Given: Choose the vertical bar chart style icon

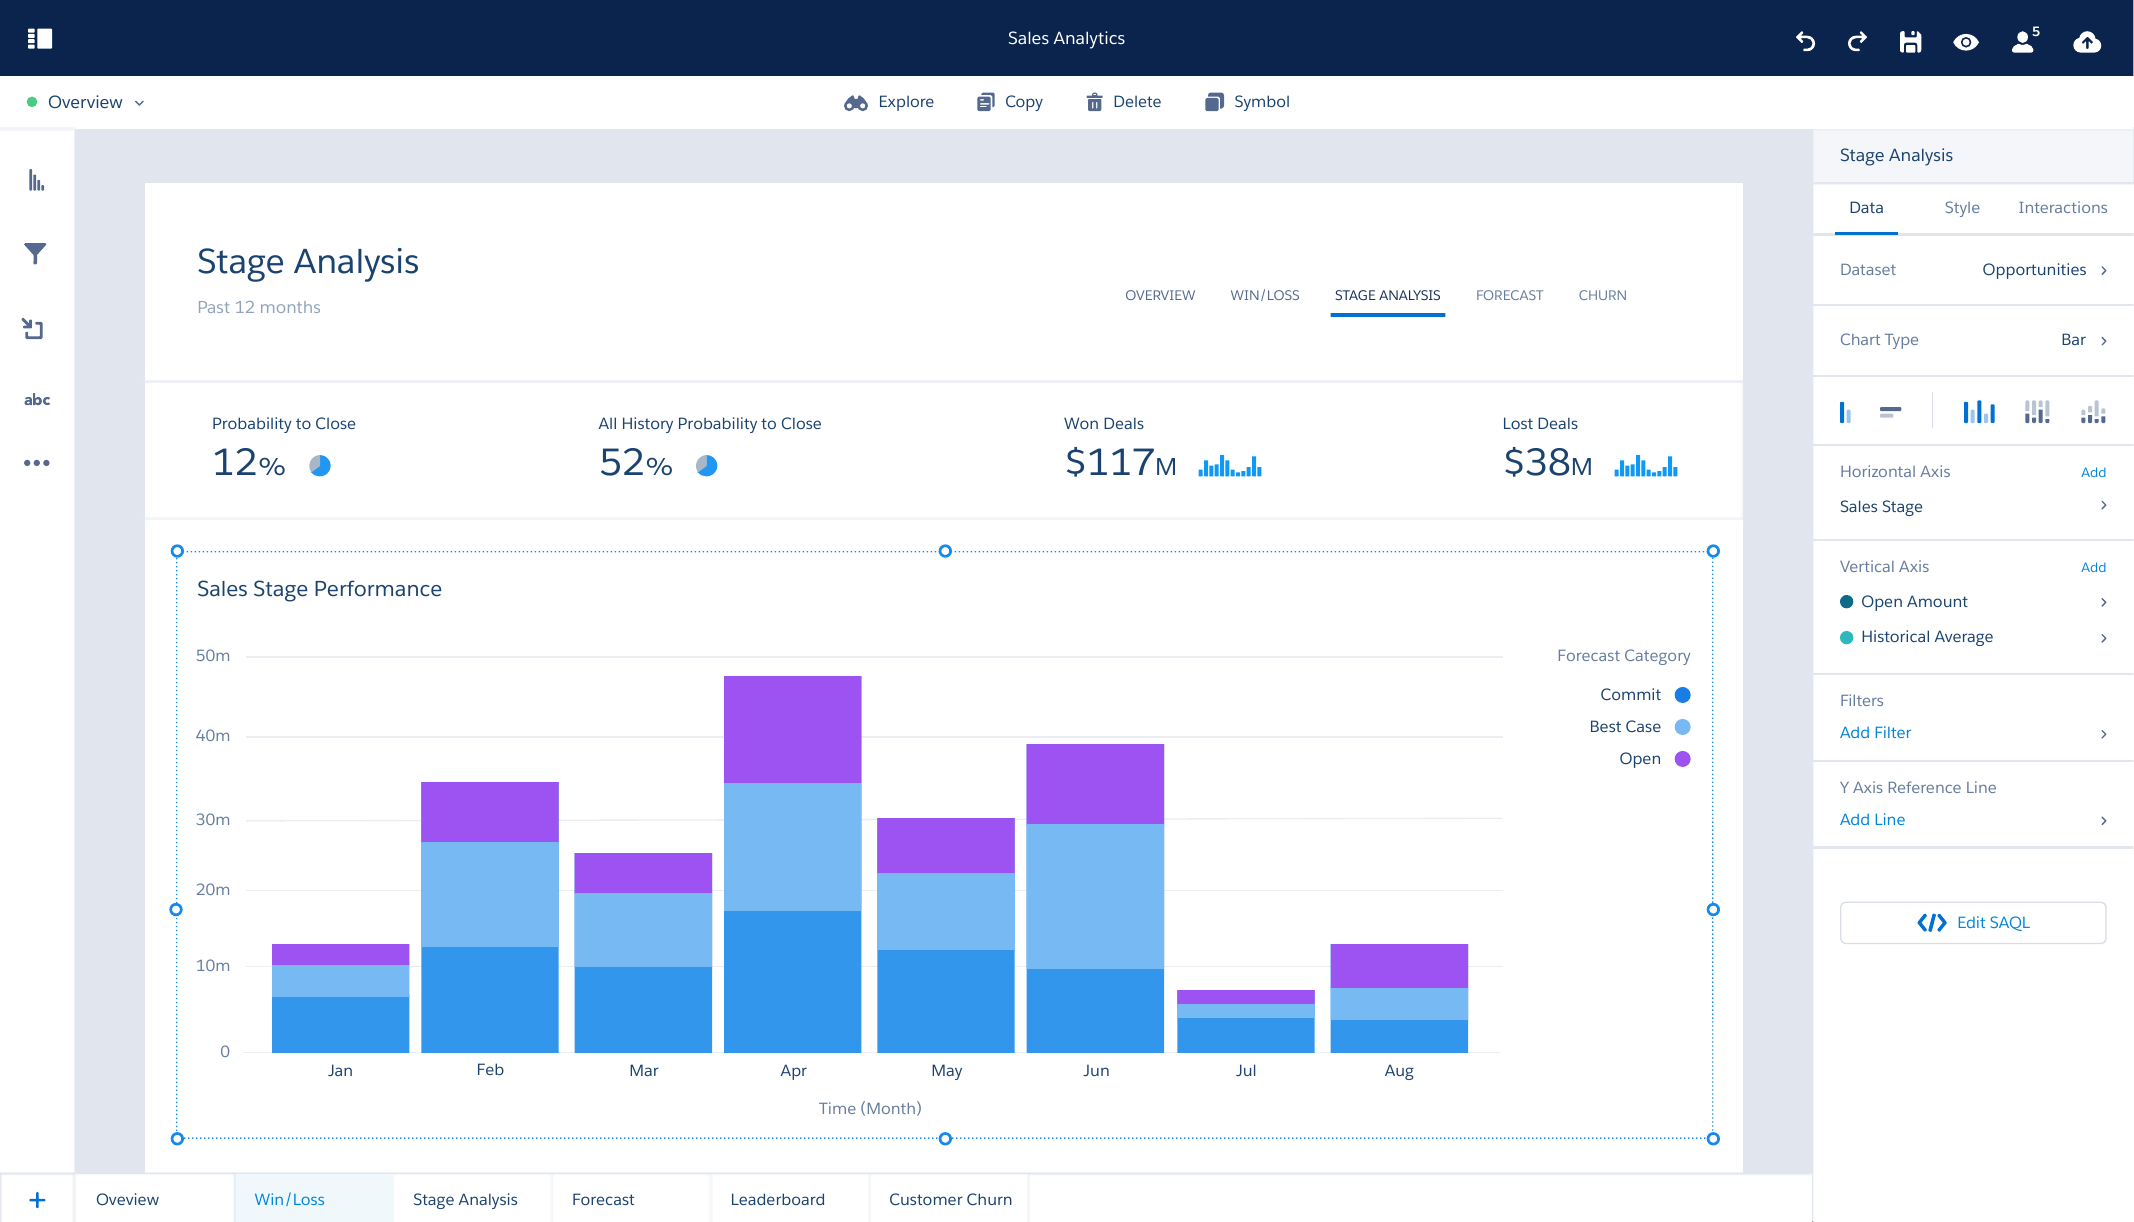Looking at the screenshot, I should (x=1845, y=412).
